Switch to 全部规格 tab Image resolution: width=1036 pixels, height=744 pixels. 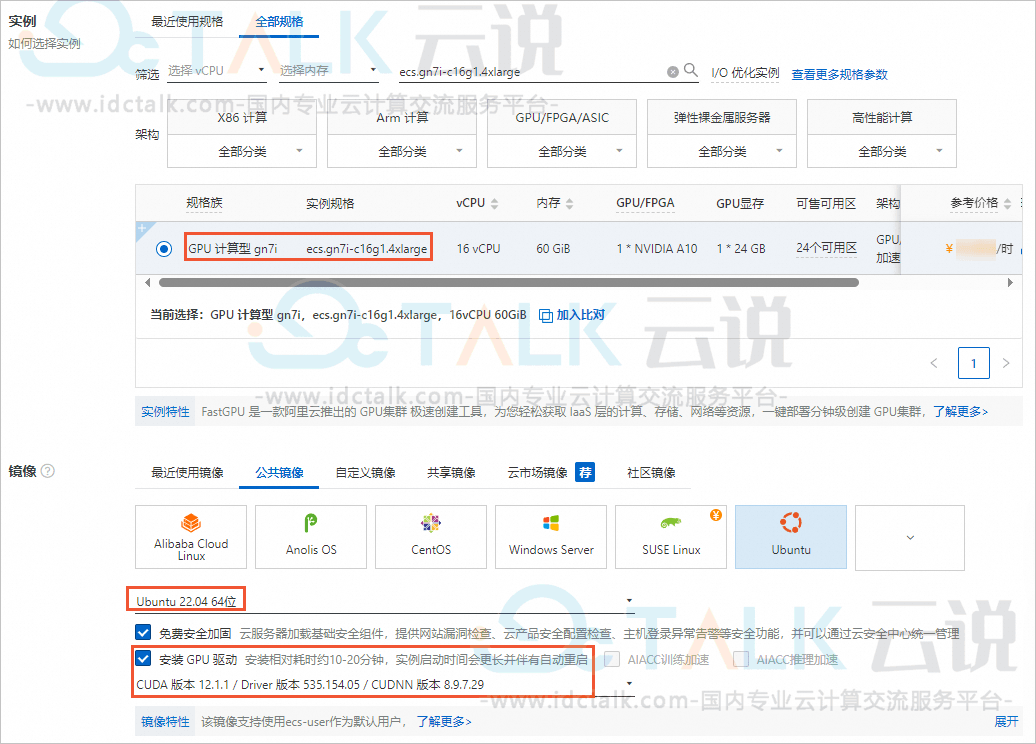(x=279, y=21)
